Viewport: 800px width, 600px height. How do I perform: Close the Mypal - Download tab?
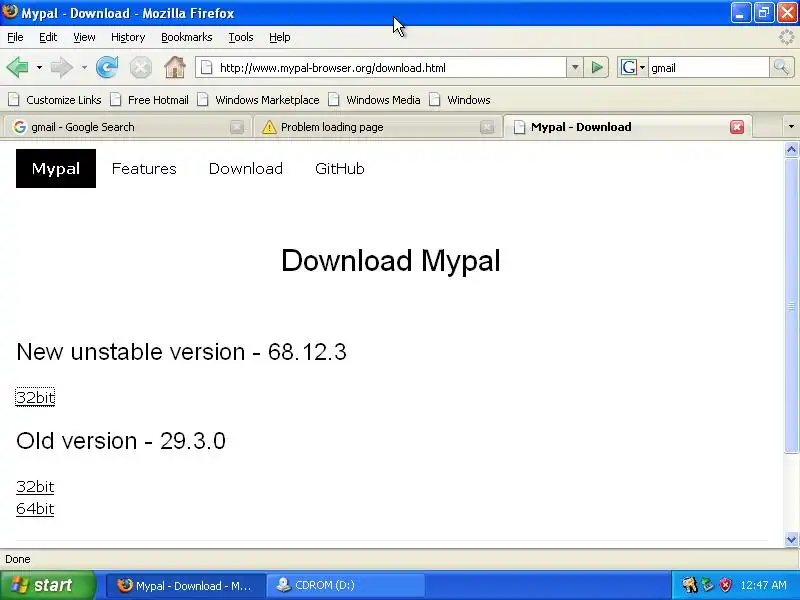tap(737, 127)
